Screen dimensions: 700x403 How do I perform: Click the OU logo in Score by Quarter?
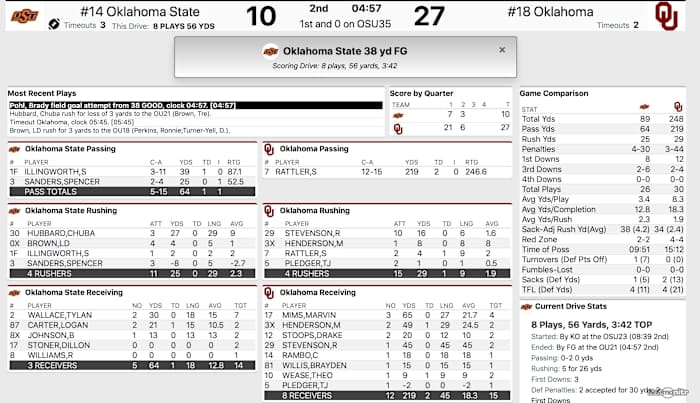398,129
